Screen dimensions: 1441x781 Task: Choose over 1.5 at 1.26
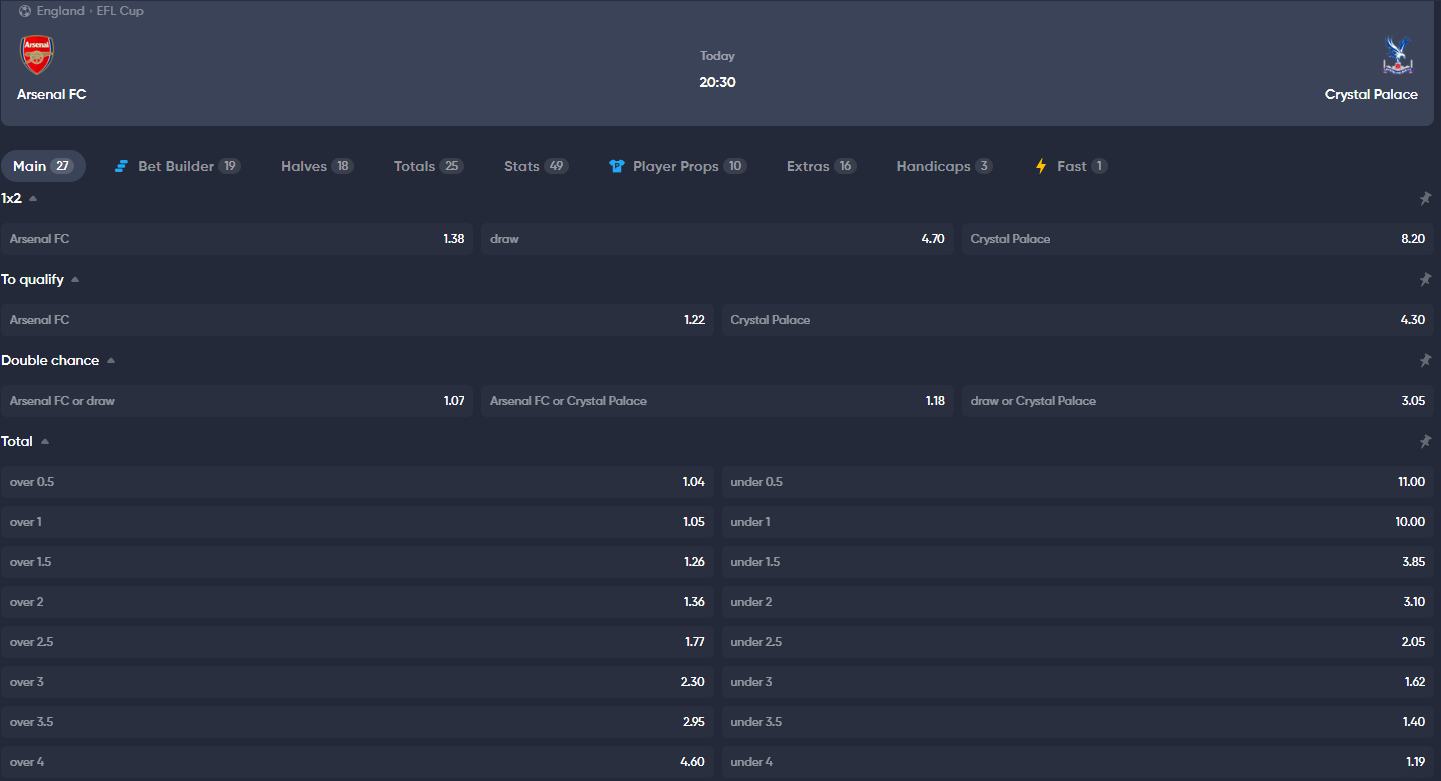(357, 562)
